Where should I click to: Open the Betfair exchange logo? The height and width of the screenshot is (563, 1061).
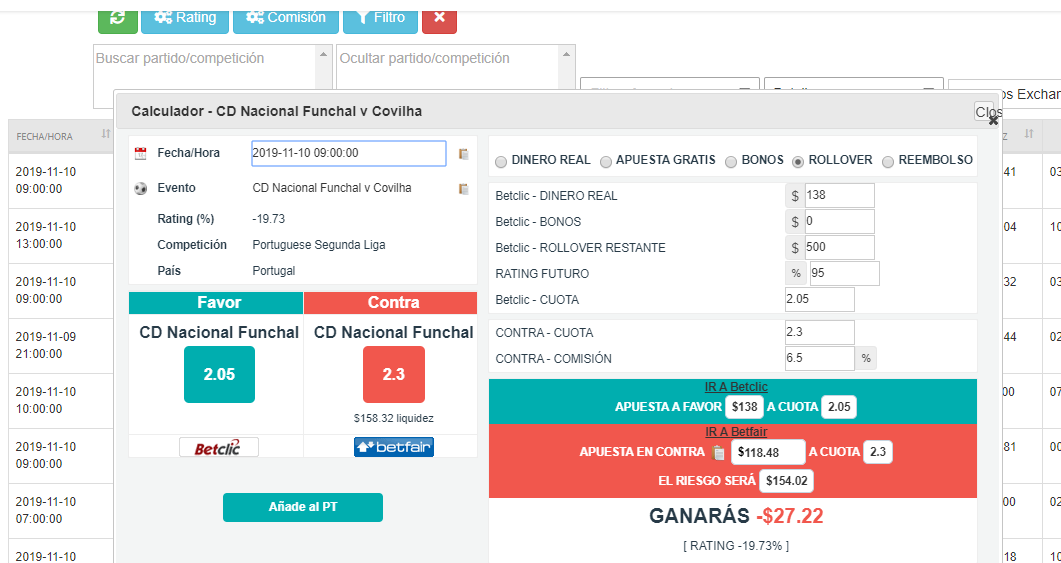click(394, 447)
